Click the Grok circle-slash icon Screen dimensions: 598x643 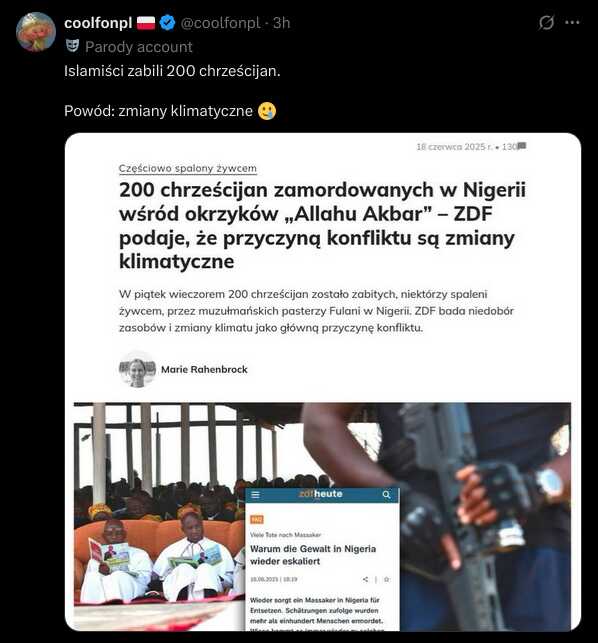[x=546, y=23]
